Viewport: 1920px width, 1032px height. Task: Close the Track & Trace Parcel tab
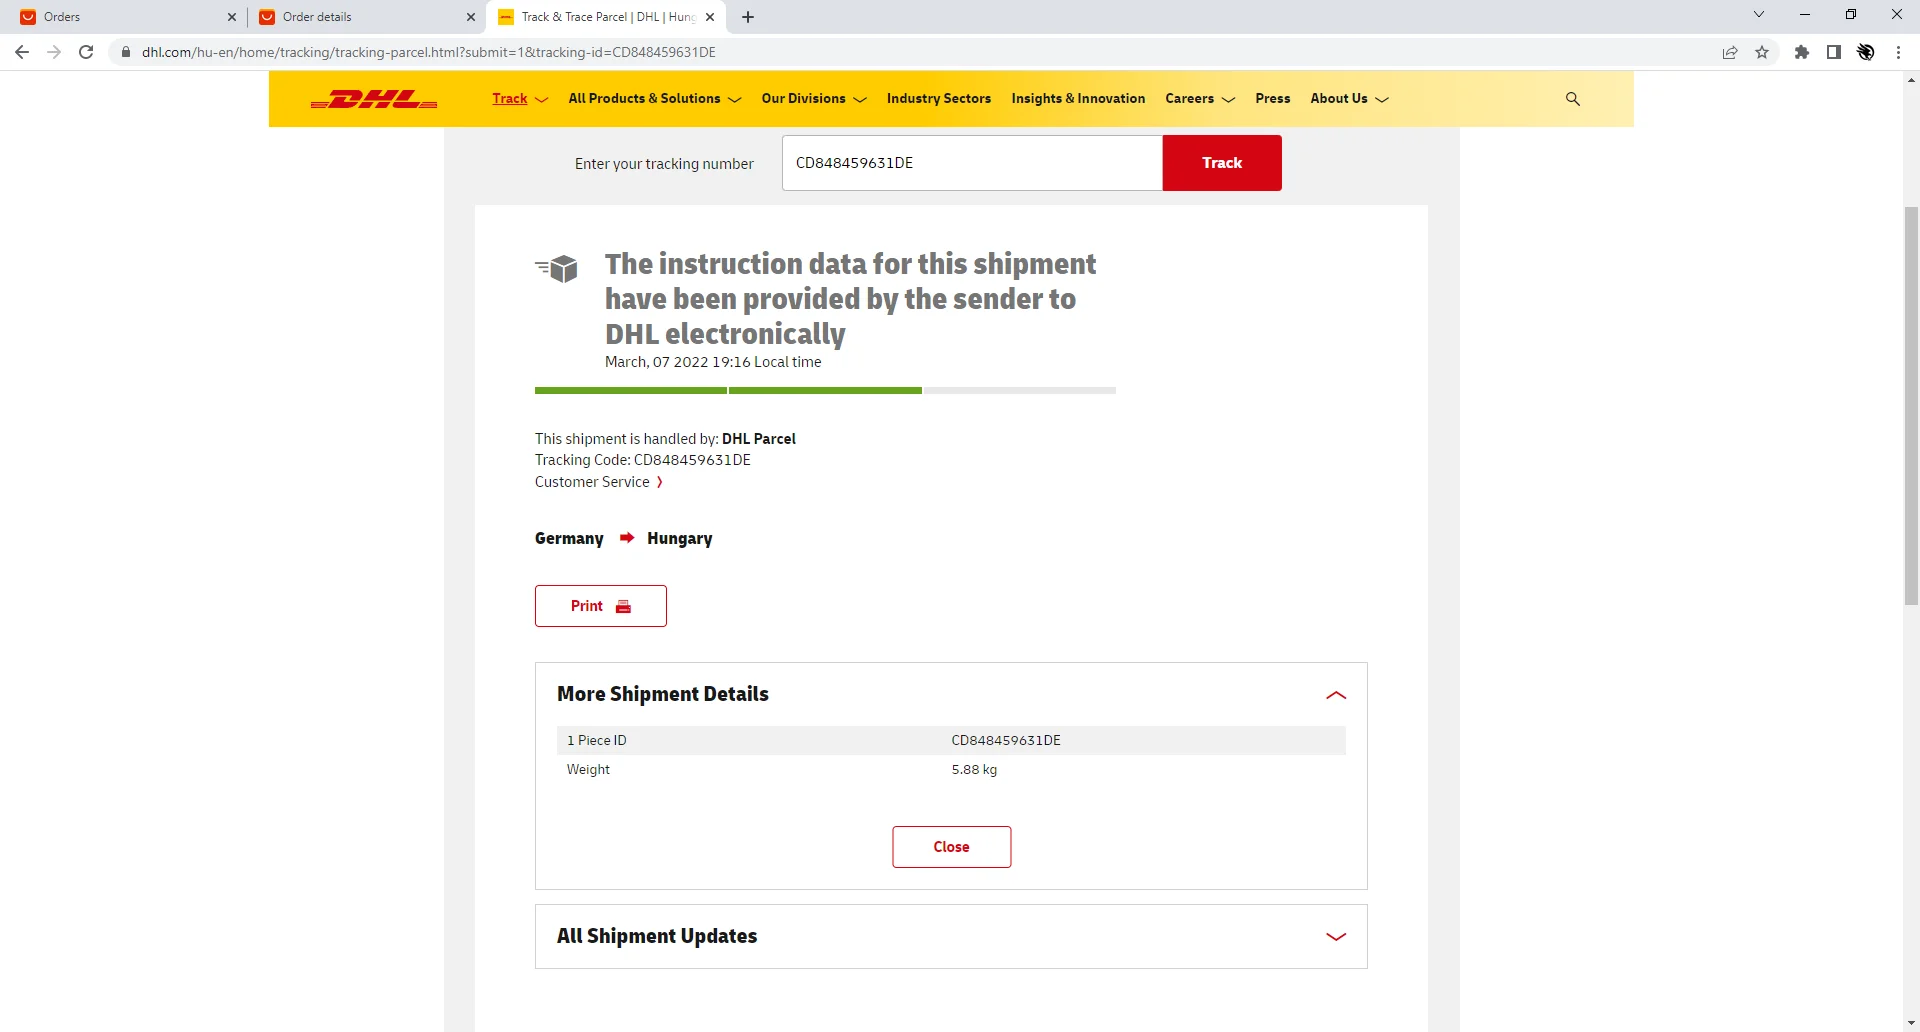pyautogui.click(x=710, y=17)
